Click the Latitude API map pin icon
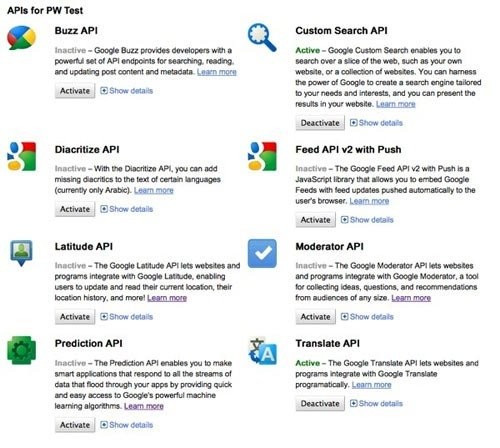 [21, 253]
